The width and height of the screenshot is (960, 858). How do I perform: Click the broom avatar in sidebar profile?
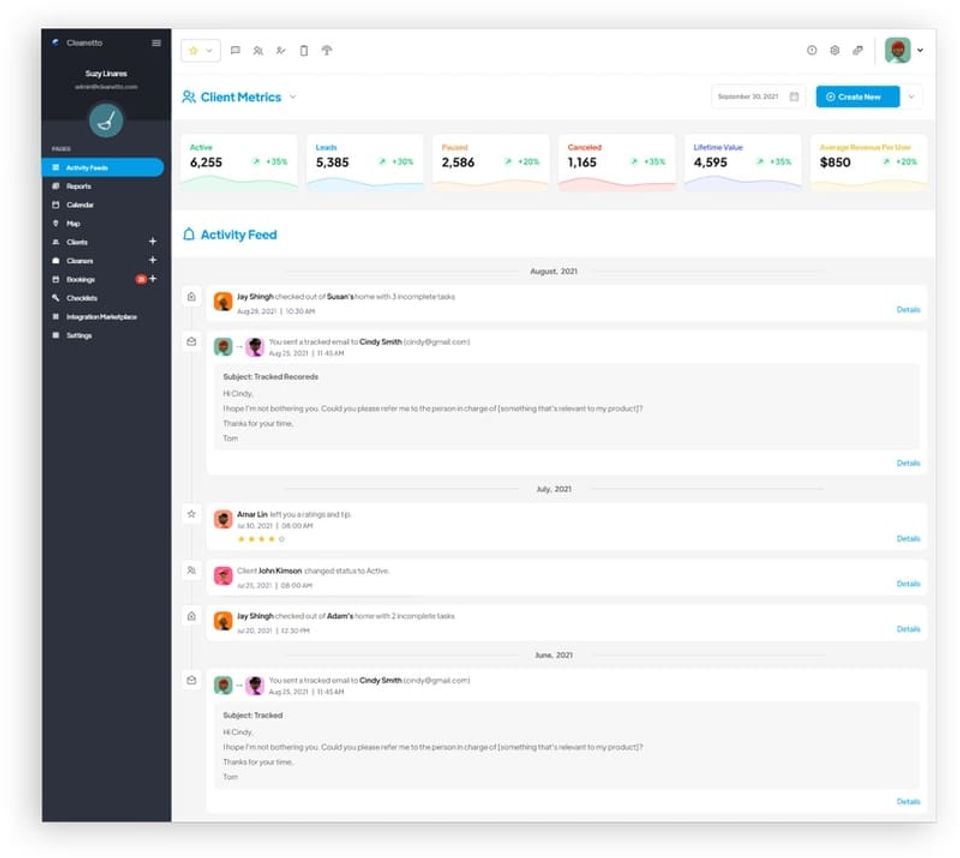click(x=106, y=120)
